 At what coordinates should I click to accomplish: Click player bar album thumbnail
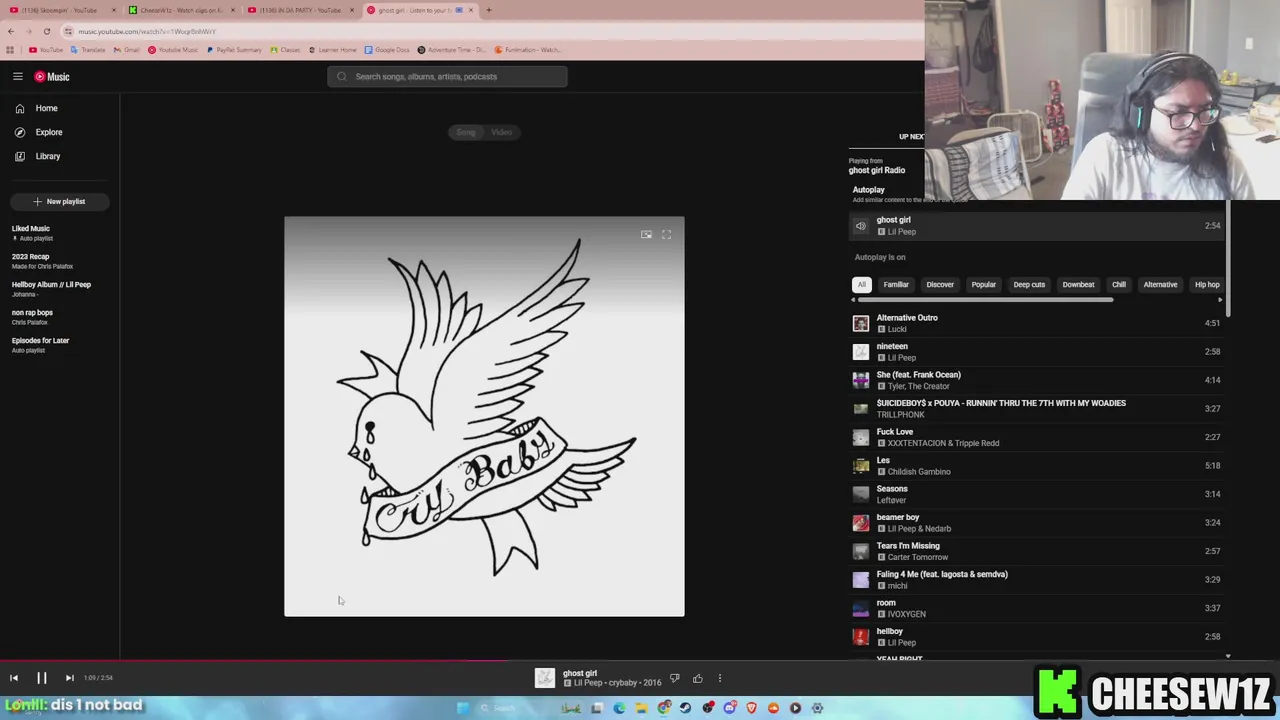(x=545, y=678)
